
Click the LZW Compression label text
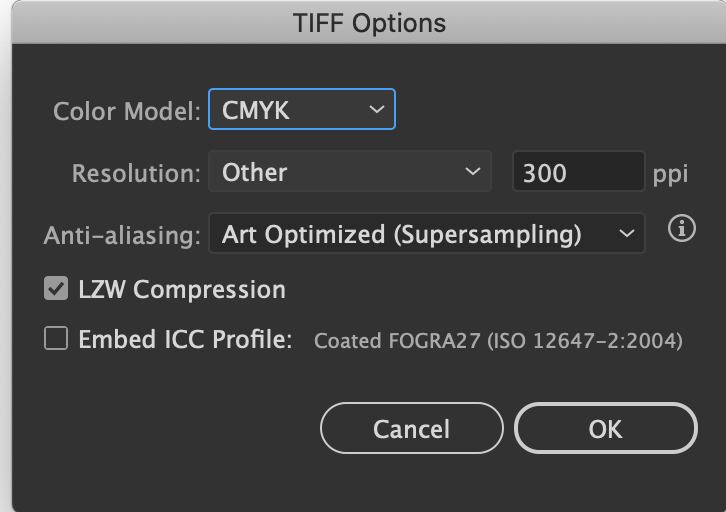coord(182,290)
